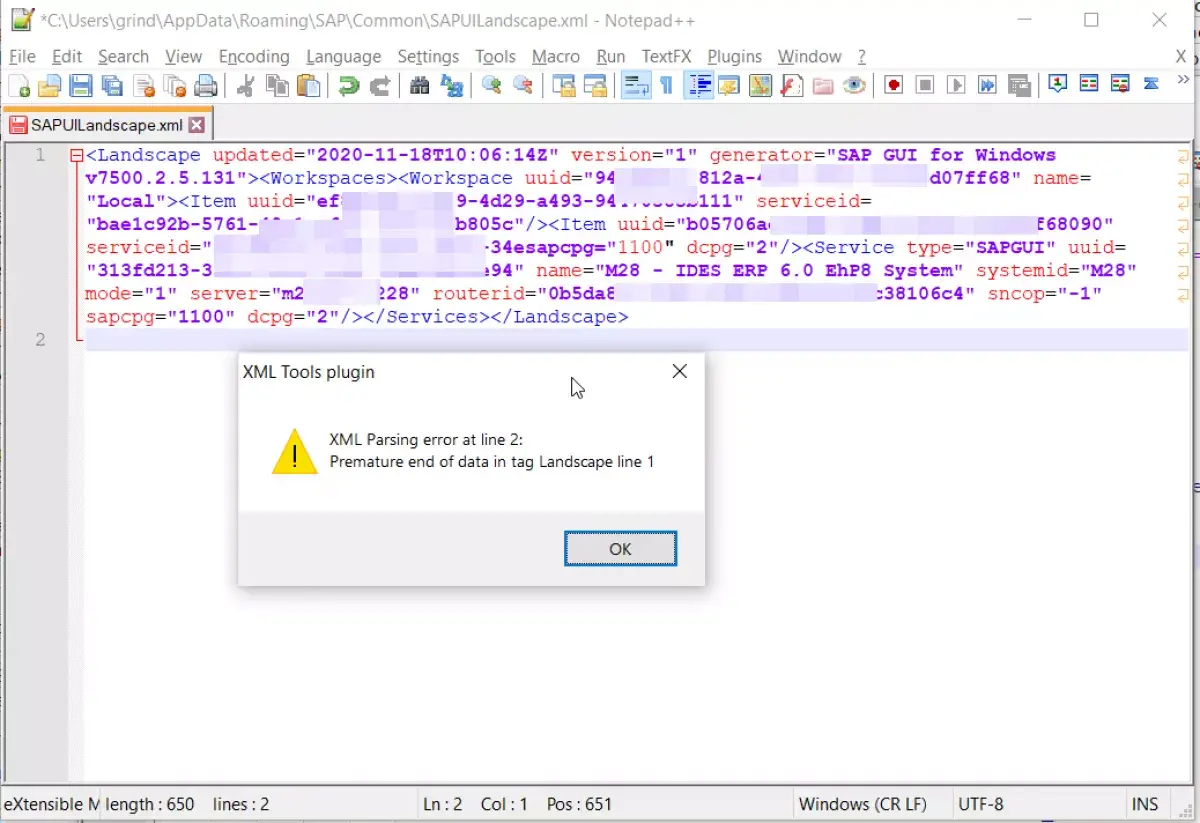Open the Edit menu
The height and width of the screenshot is (823, 1200).
pyautogui.click(x=67, y=56)
